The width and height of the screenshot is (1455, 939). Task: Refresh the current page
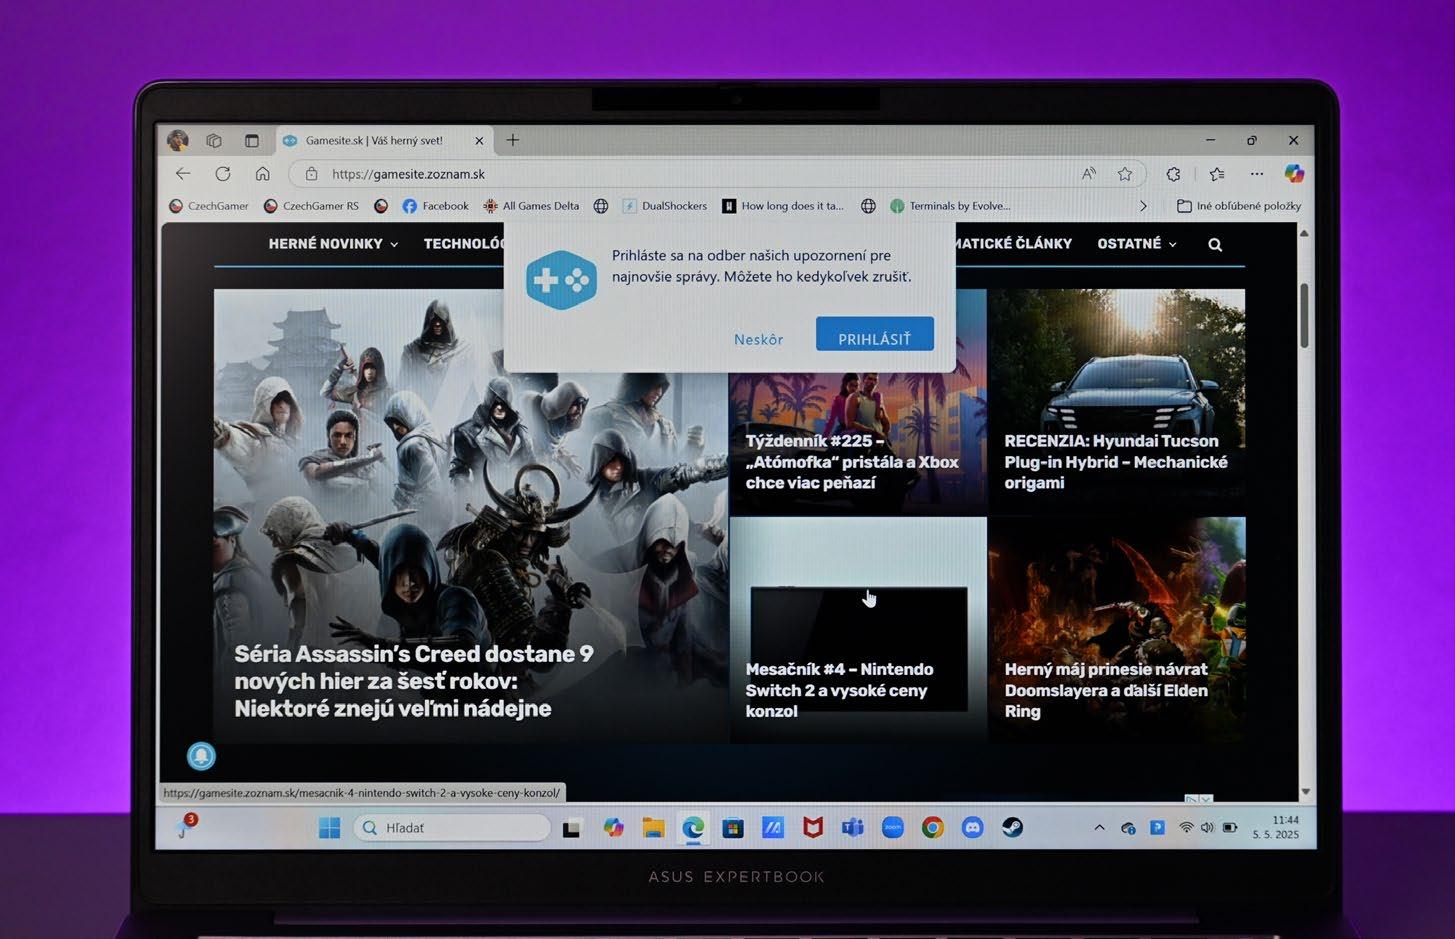coord(223,174)
